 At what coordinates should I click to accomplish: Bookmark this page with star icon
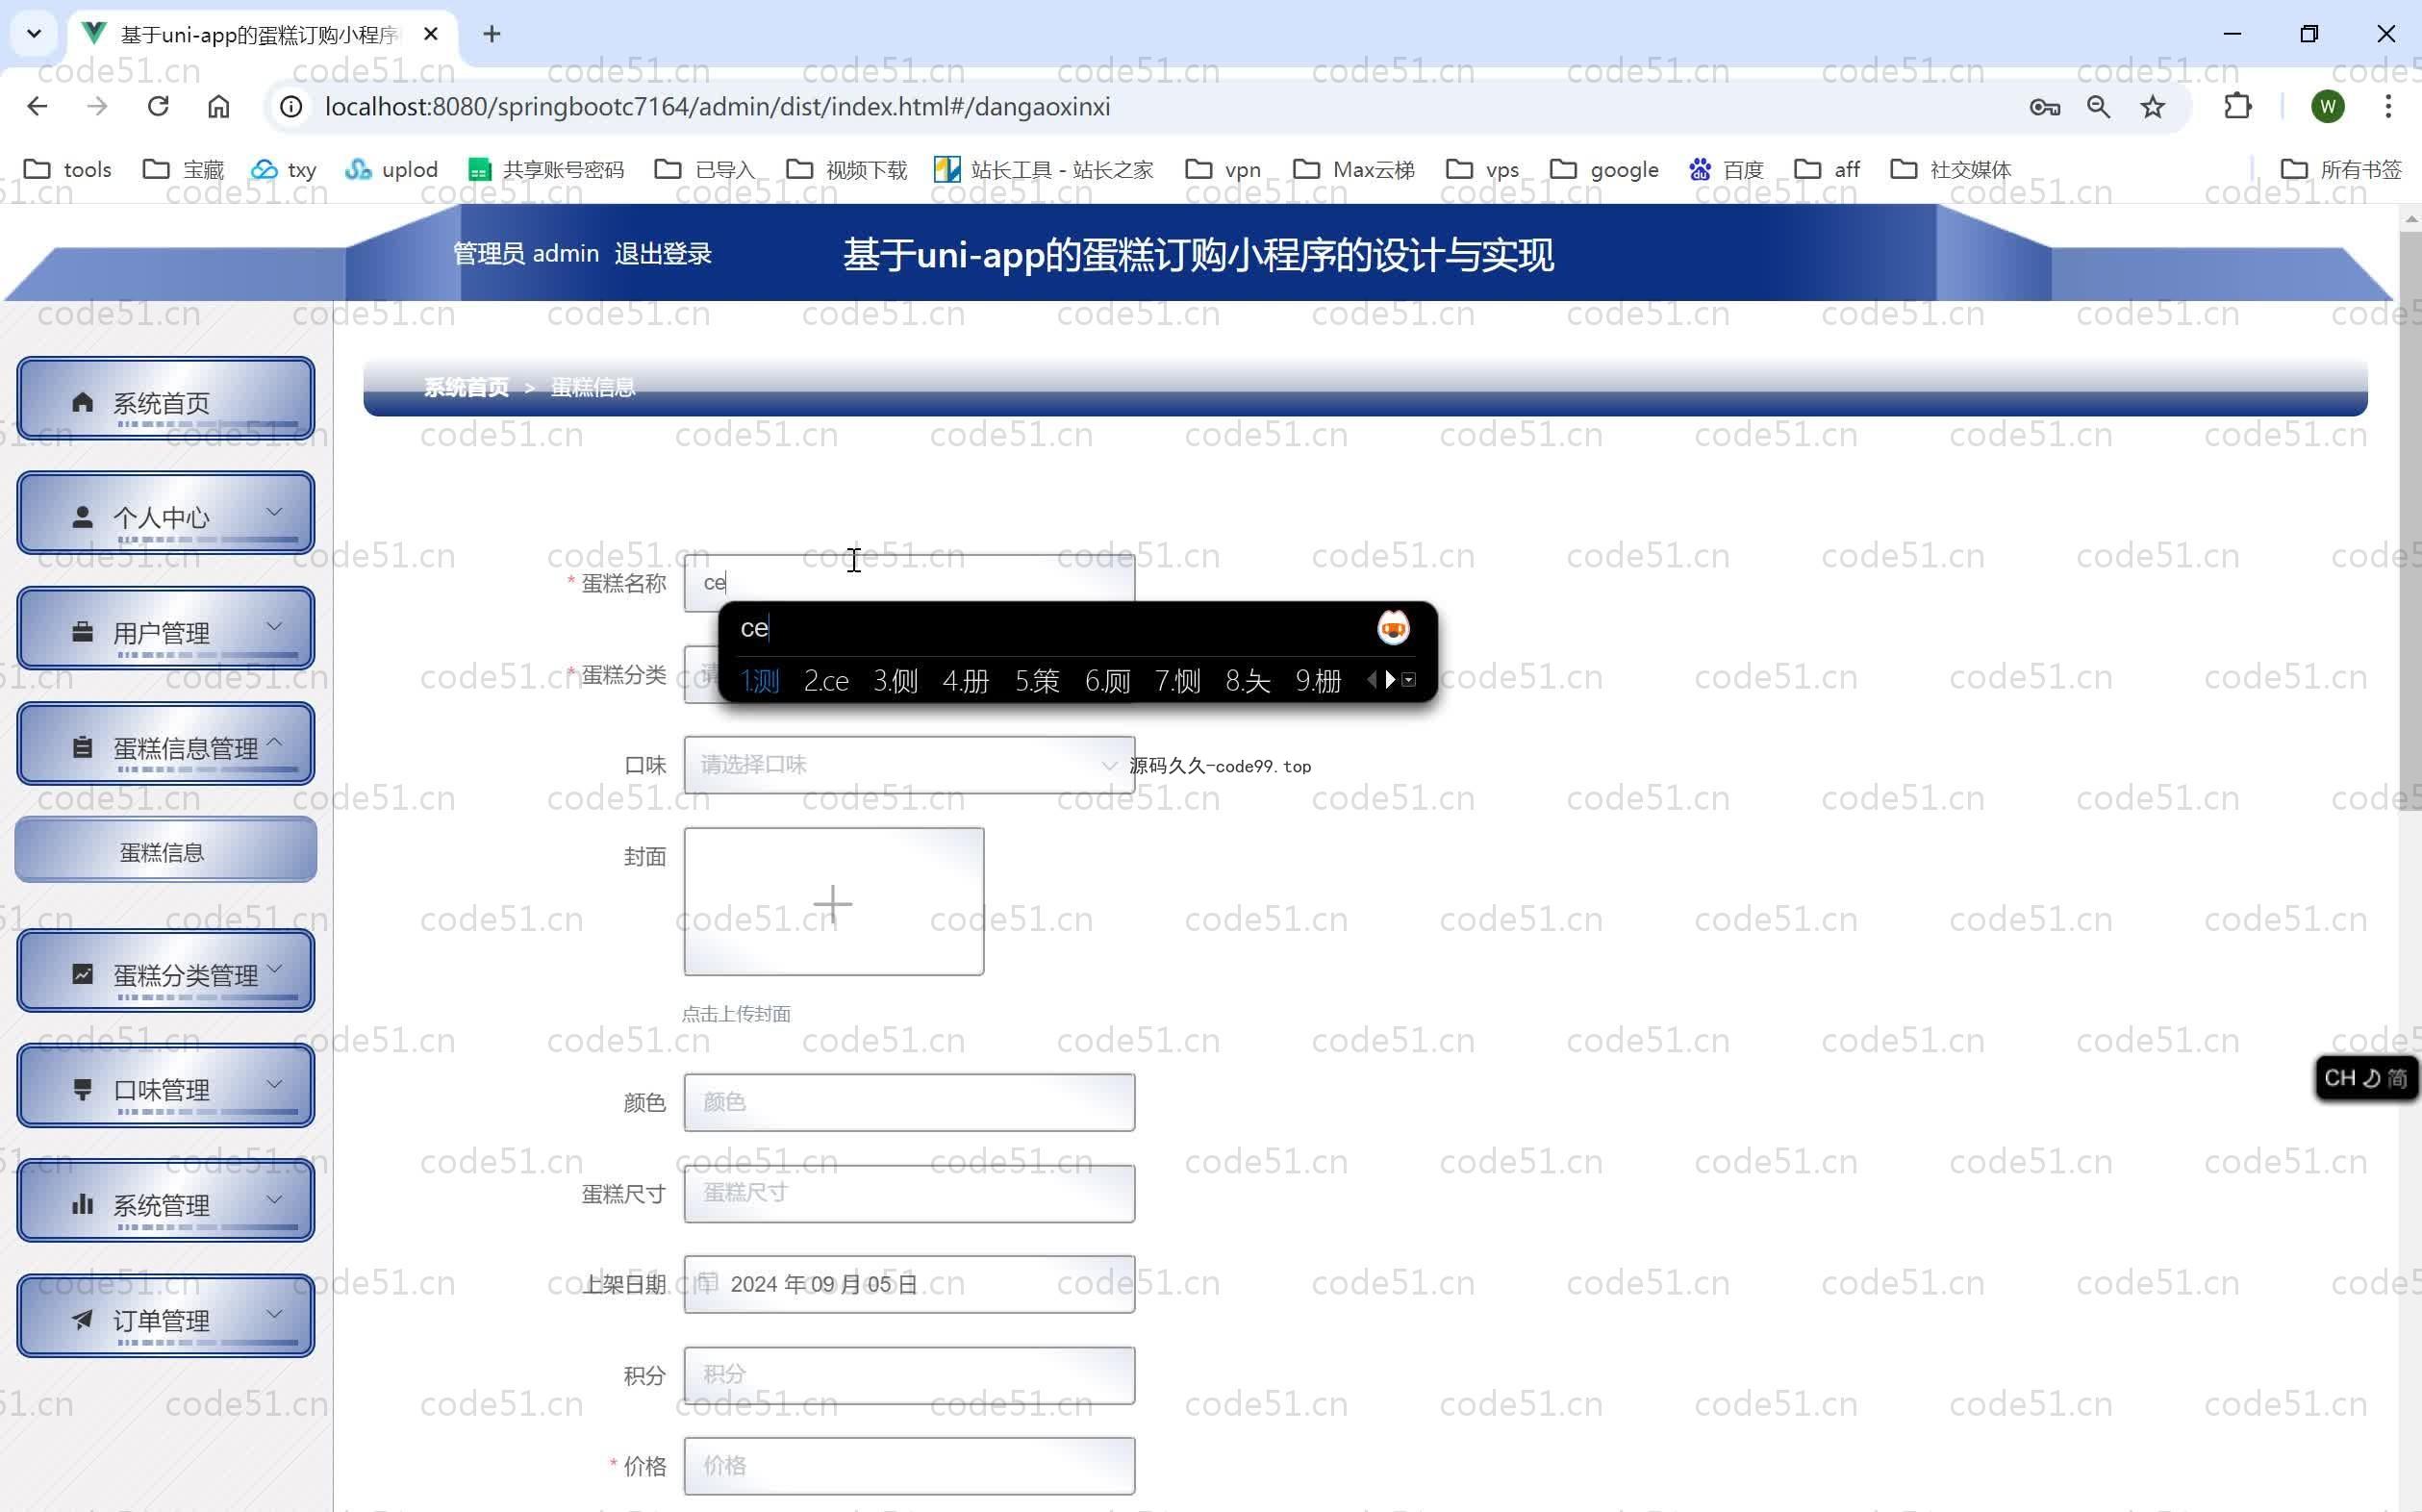[x=2153, y=106]
